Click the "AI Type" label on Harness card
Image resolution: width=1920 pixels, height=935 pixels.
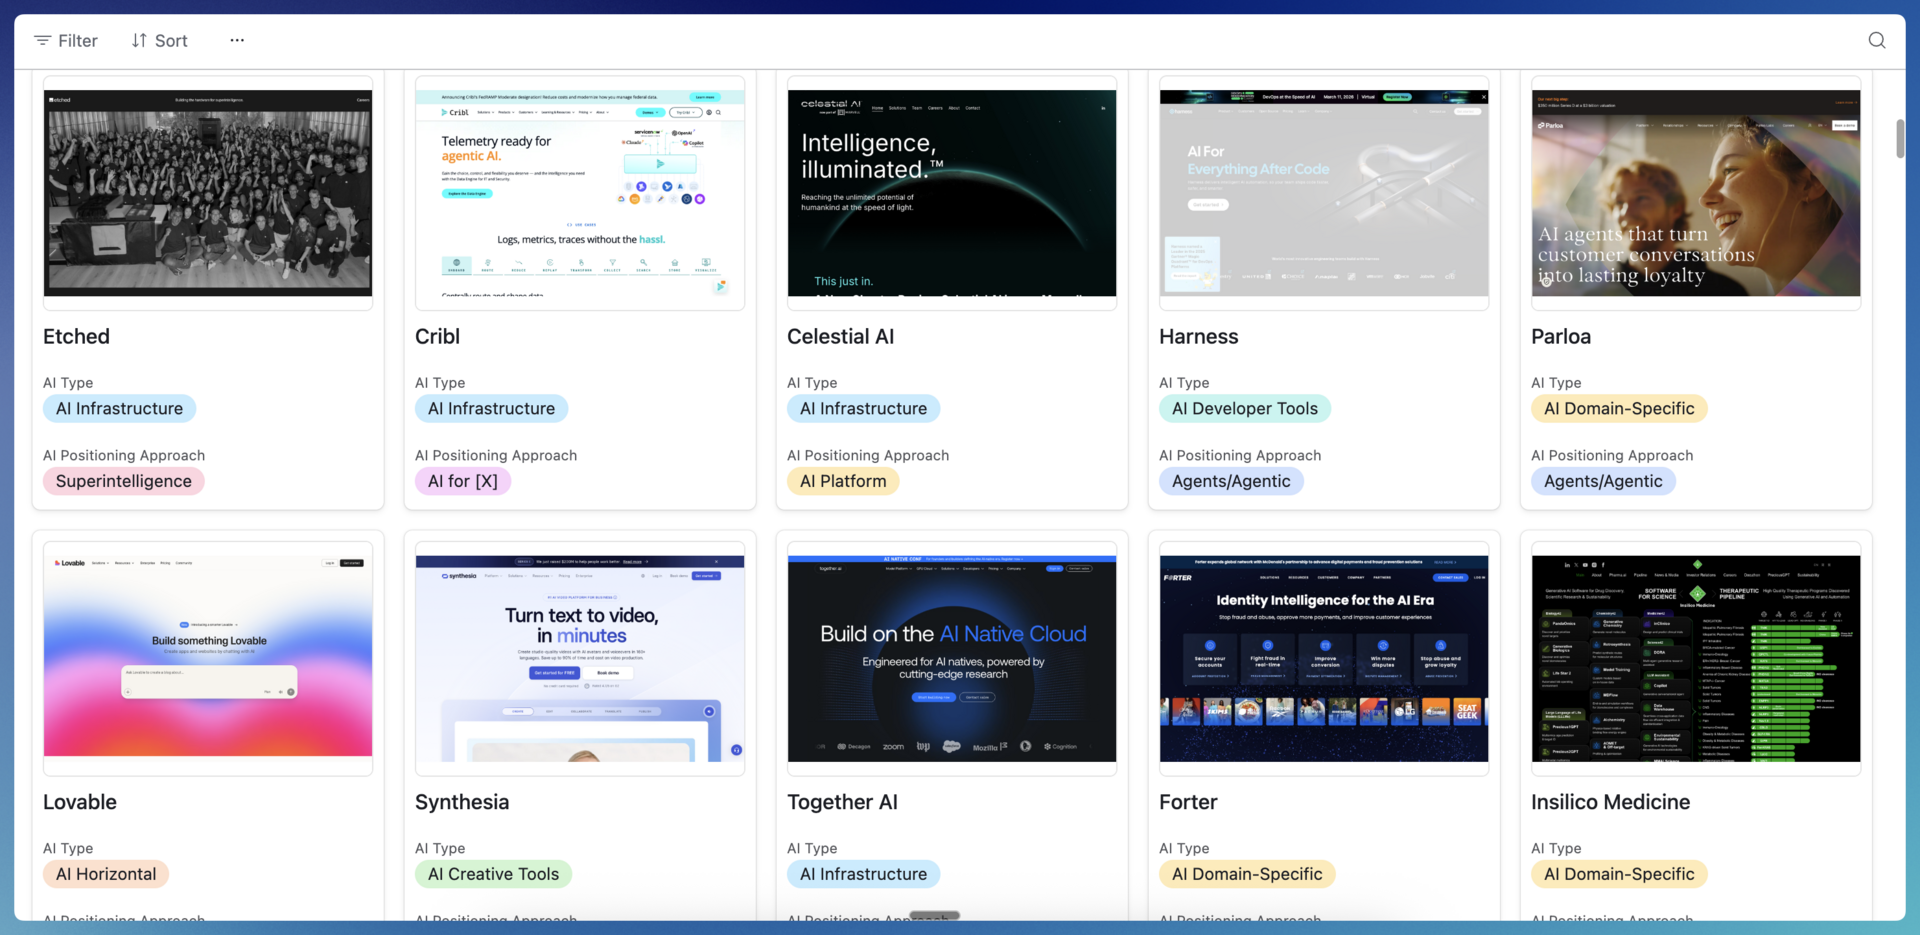[x=1184, y=383]
